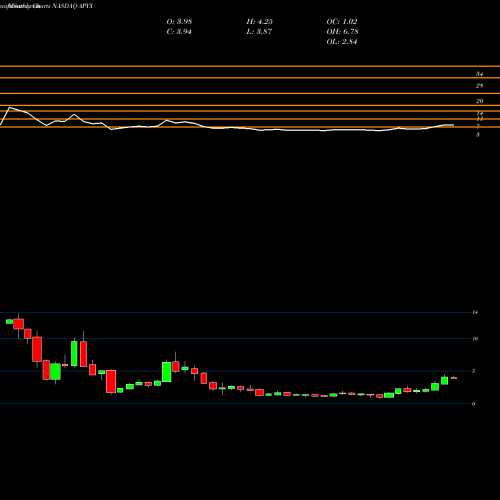Click the OH: 6.78 value

point(342,32)
